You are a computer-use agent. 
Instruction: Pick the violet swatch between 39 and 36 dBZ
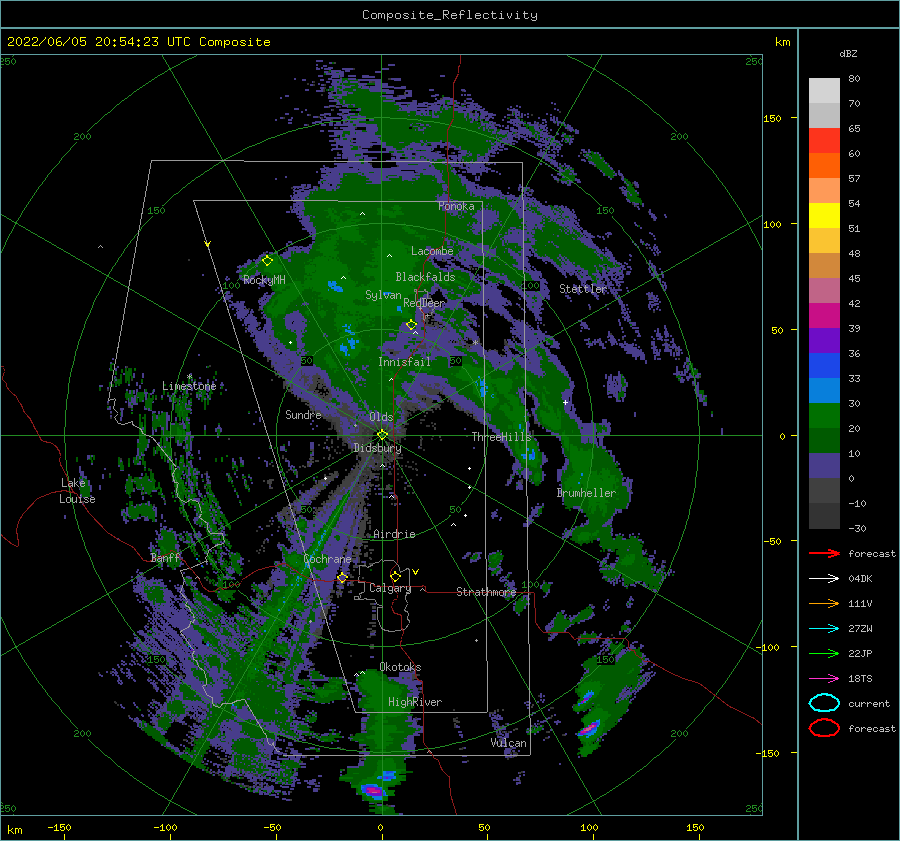point(824,341)
